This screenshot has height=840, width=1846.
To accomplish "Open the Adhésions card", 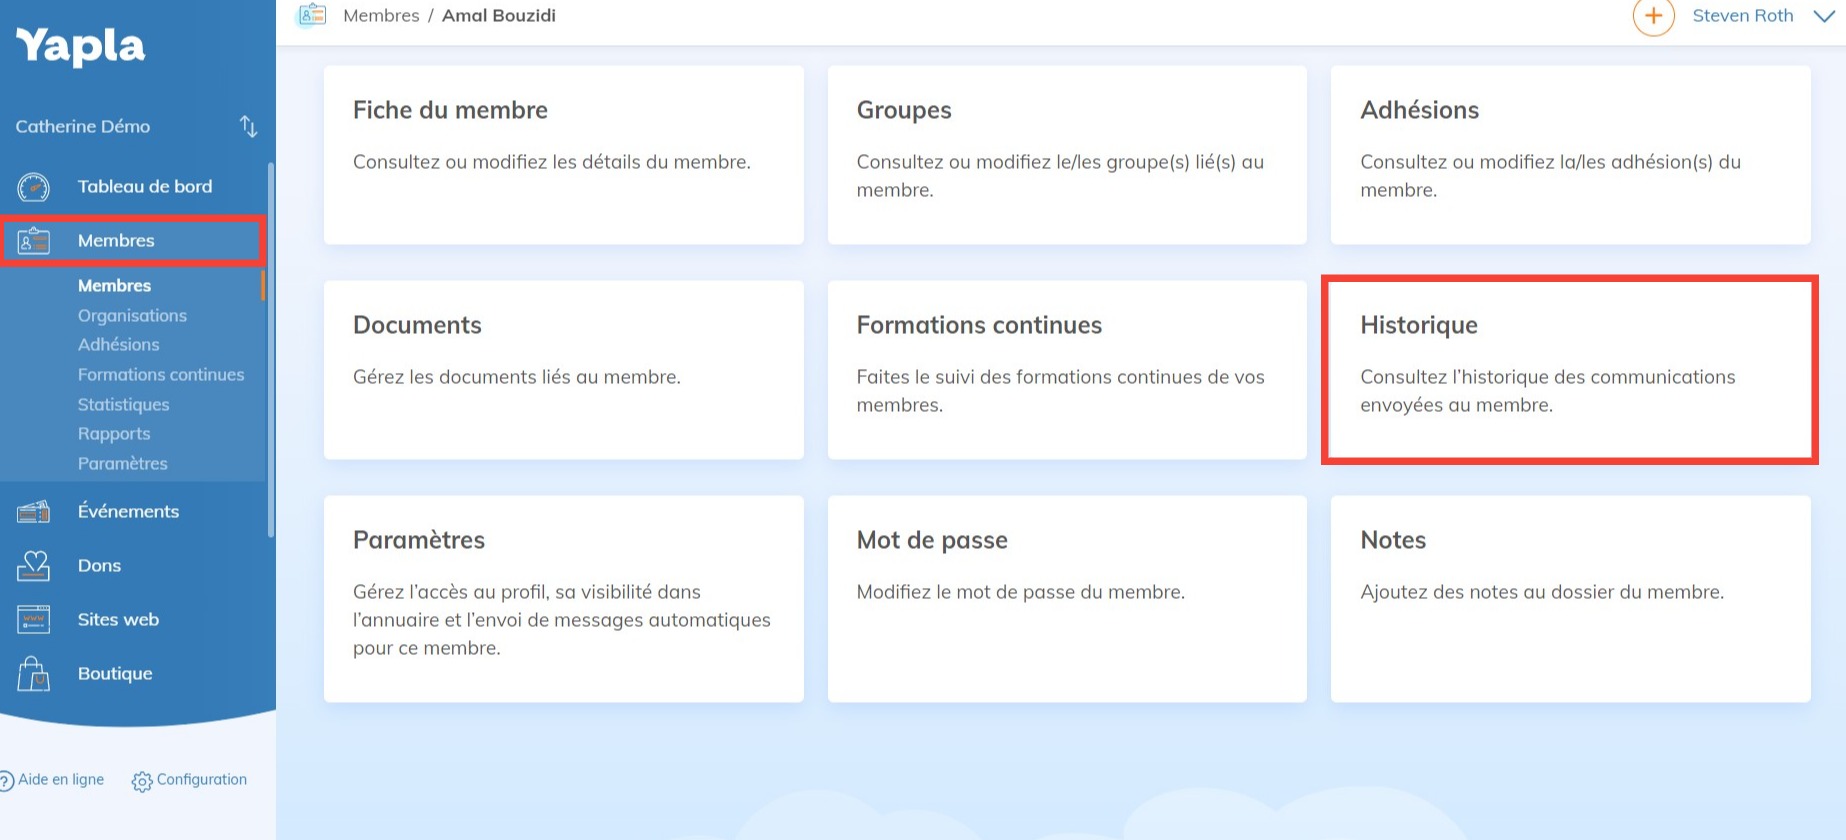I will [x=1571, y=155].
